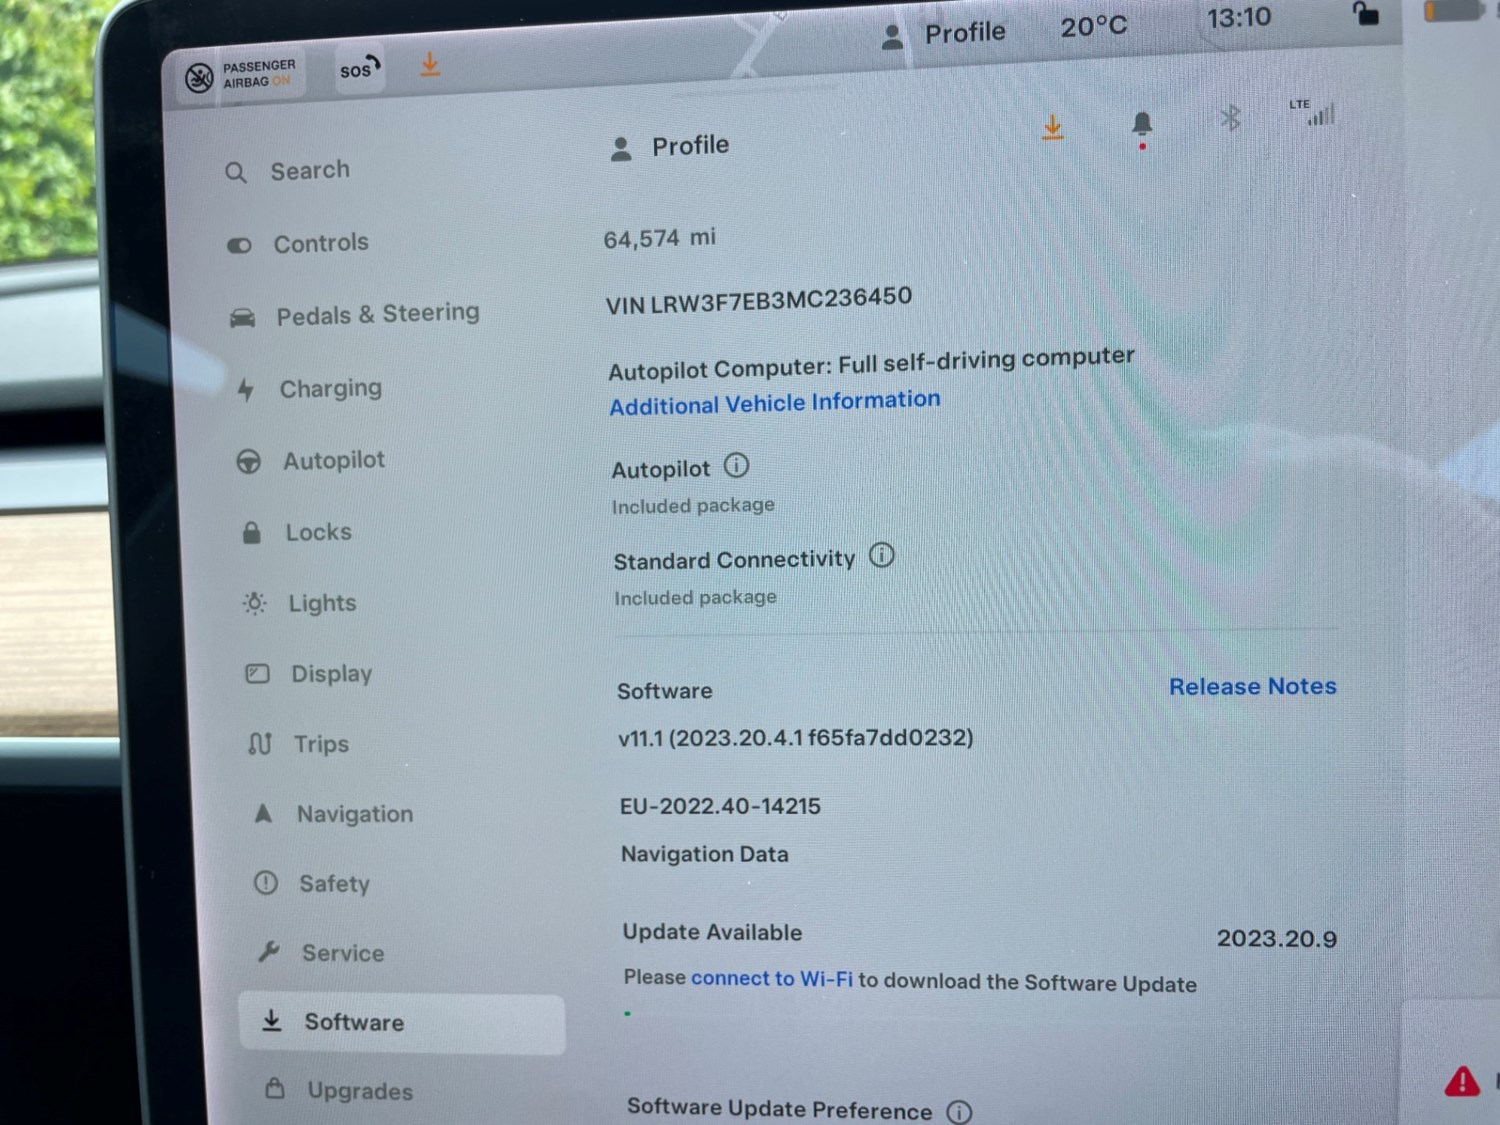Screen dimensions: 1500x1125
Task: Tap the Bluetooth icon
Action: [x=1230, y=119]
